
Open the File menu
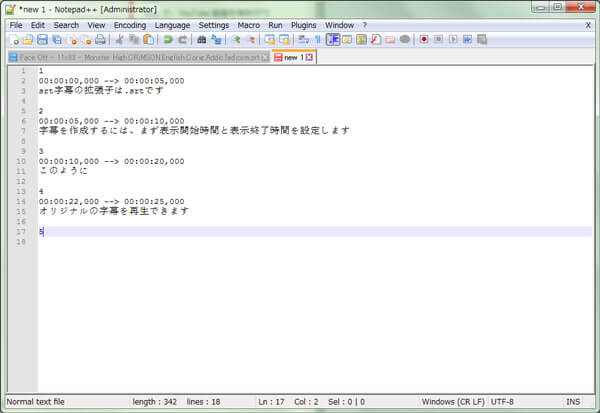[x=16, y=25]
